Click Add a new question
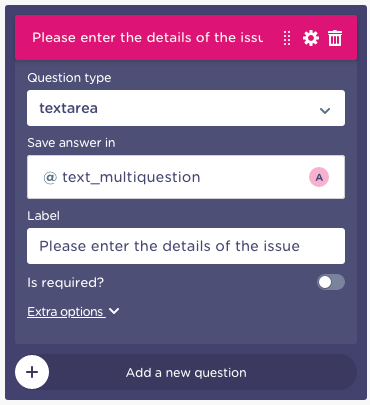Image resolution: width=370 pixels, height=405 pixels. coord(186,372)
